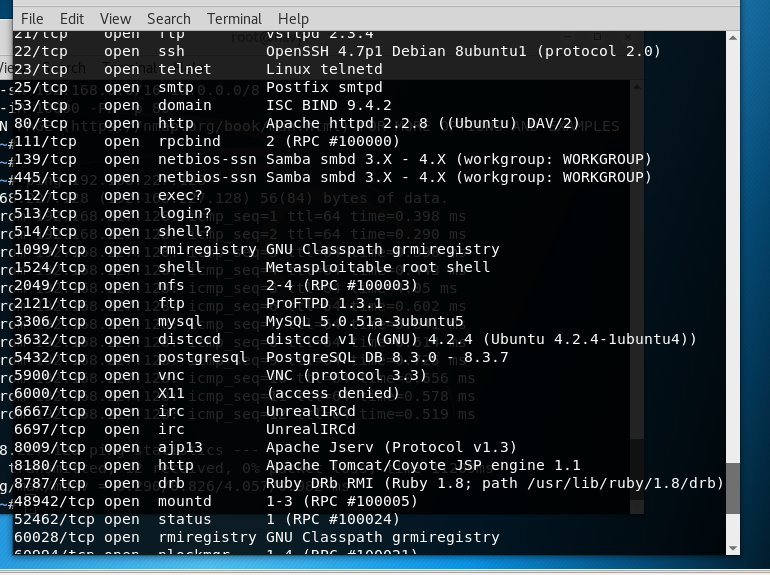Viewport: 770px width, 575px height.
Task: Click the 111/tcp rpcbind row
Action: click(207, 141)
